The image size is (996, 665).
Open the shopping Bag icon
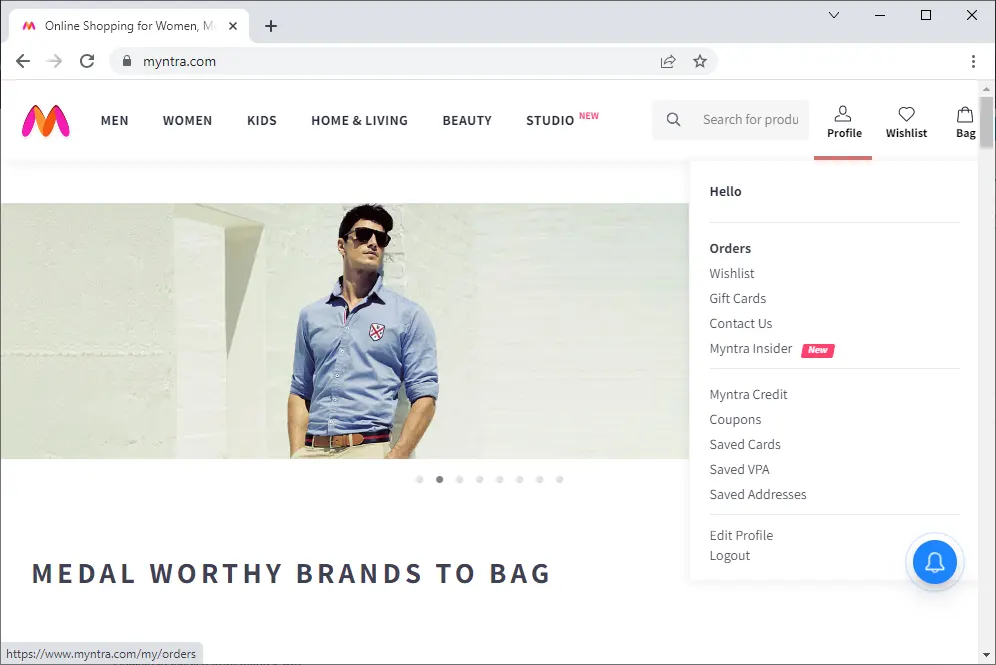point(966,122)
